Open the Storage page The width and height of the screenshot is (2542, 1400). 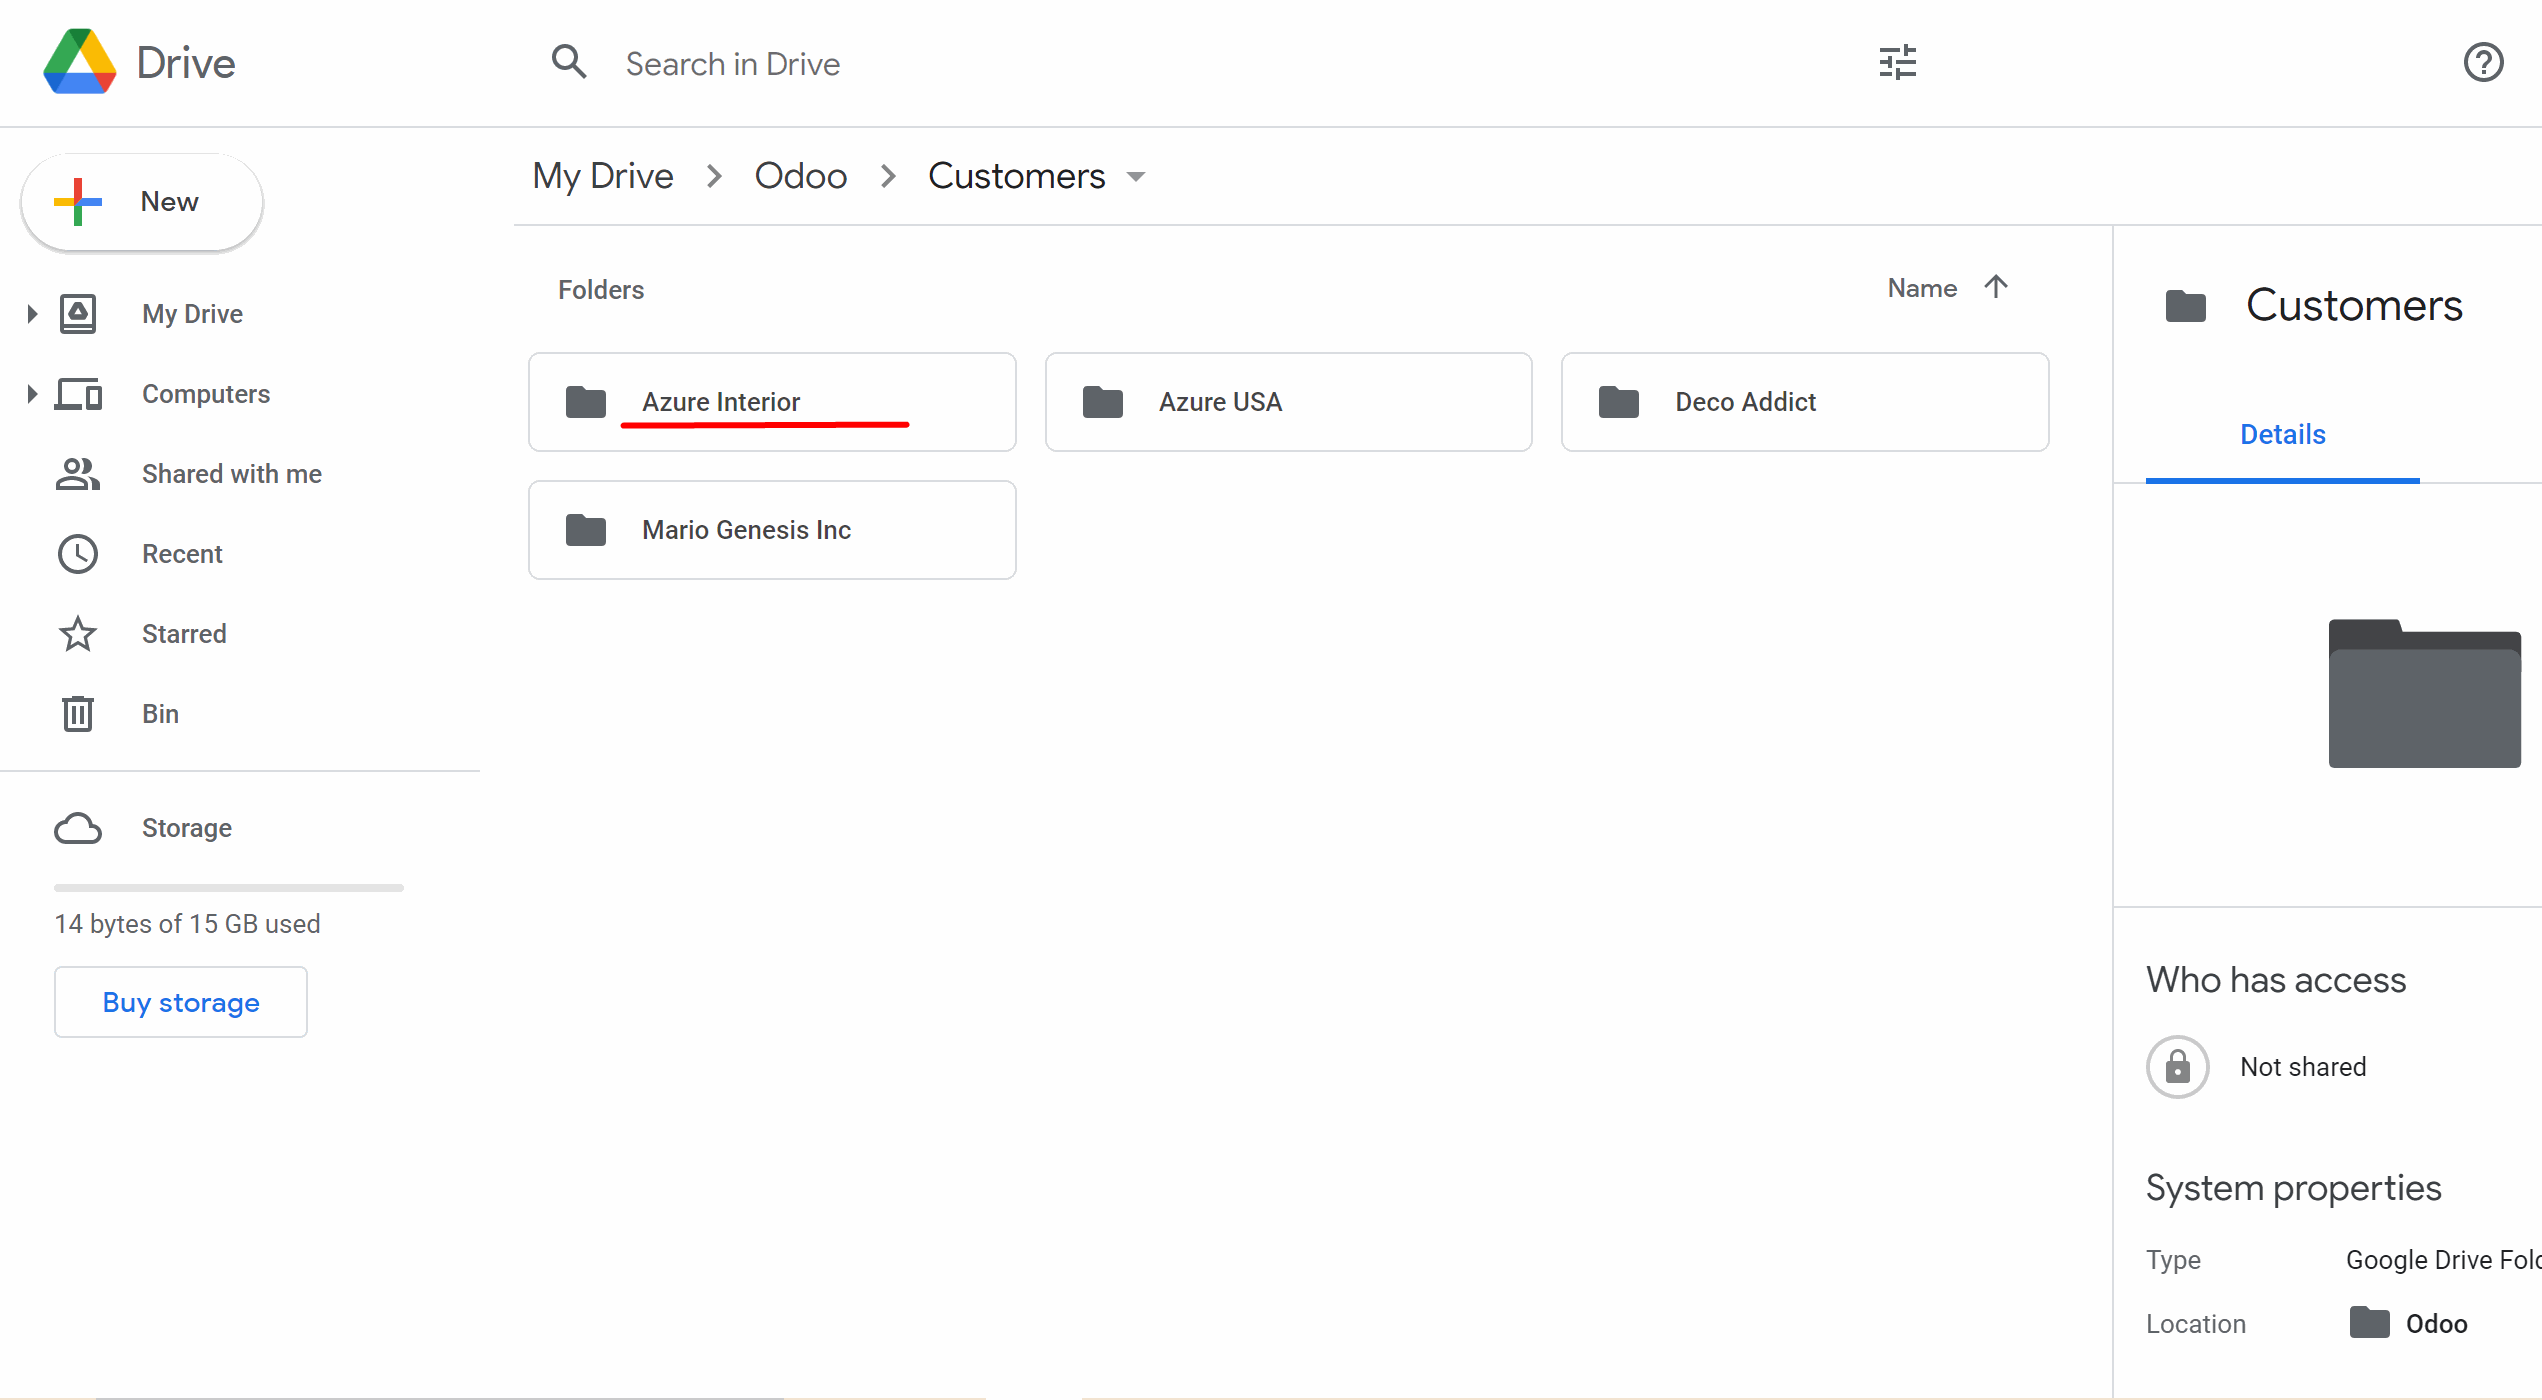(187, 828)
